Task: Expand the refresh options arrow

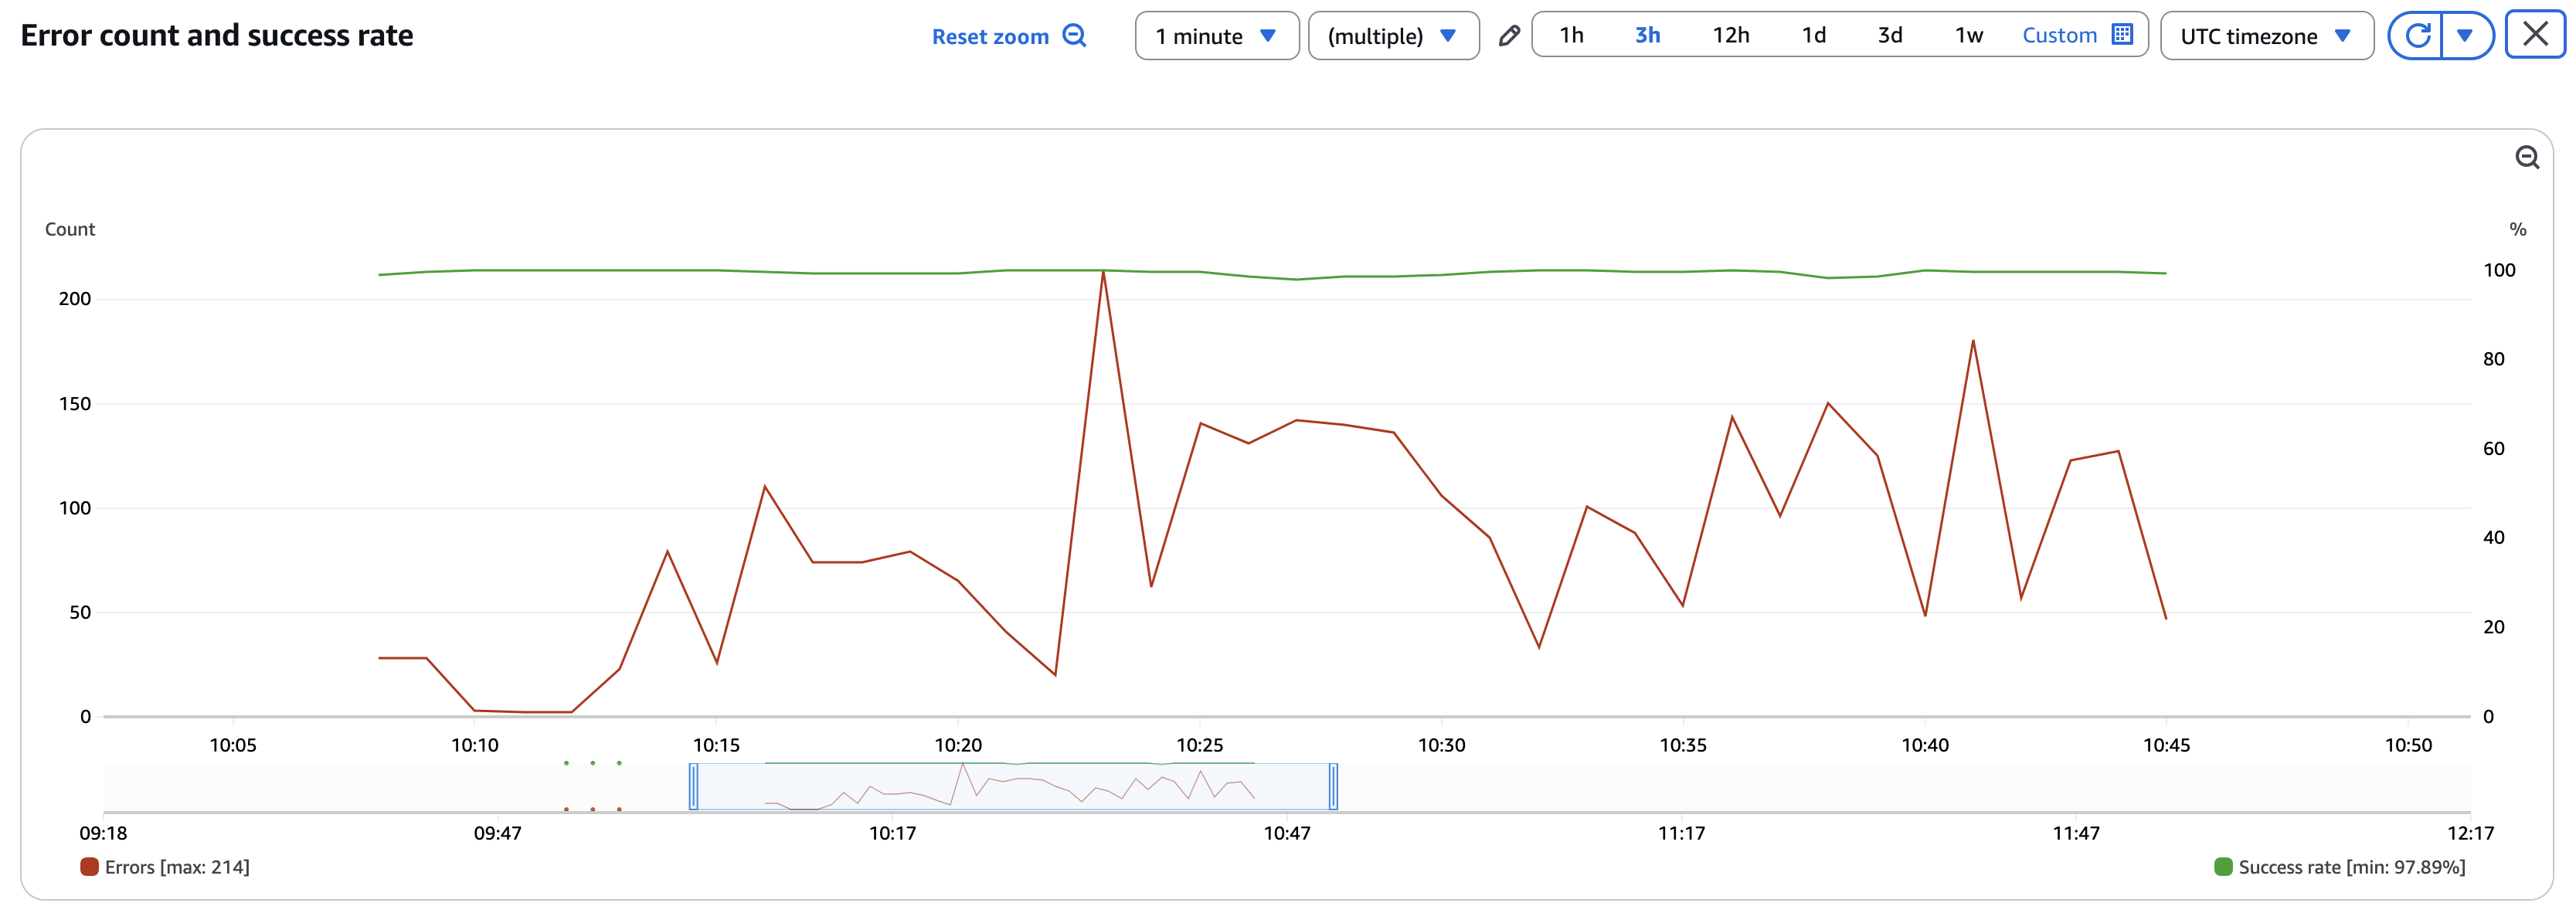Action: (x=2465, y=36)
